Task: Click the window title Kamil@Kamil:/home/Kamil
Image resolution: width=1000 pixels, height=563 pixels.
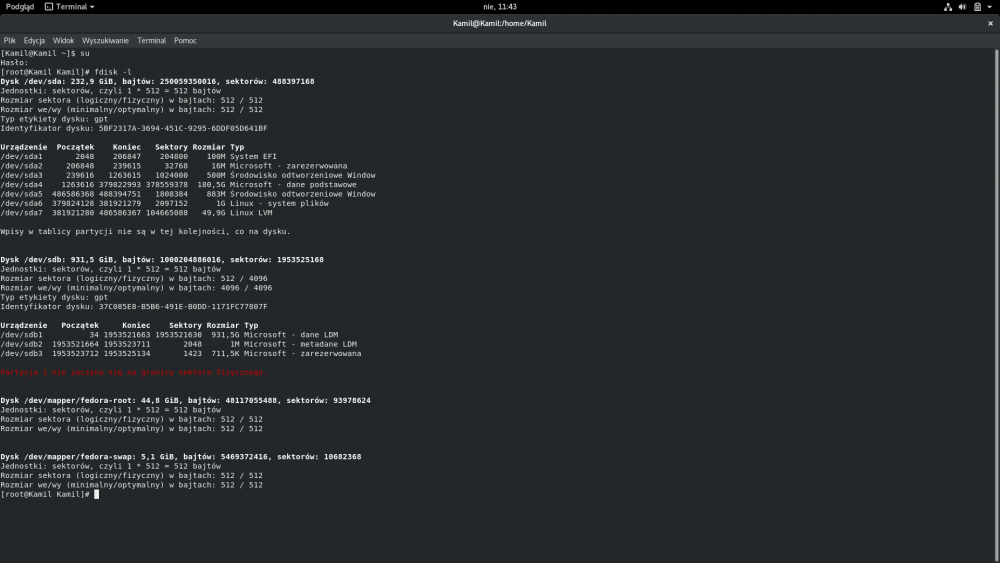Action: click(x=499, y=23)
